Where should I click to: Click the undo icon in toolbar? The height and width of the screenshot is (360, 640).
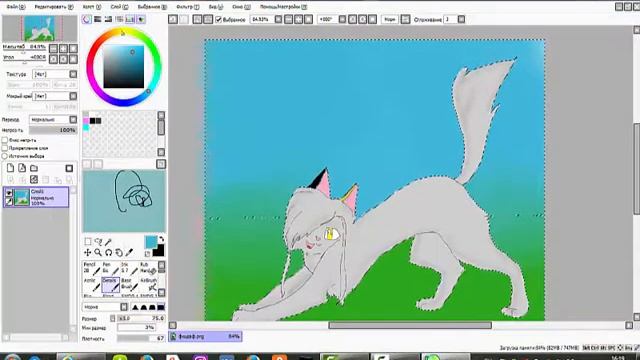tap(173, 19)
